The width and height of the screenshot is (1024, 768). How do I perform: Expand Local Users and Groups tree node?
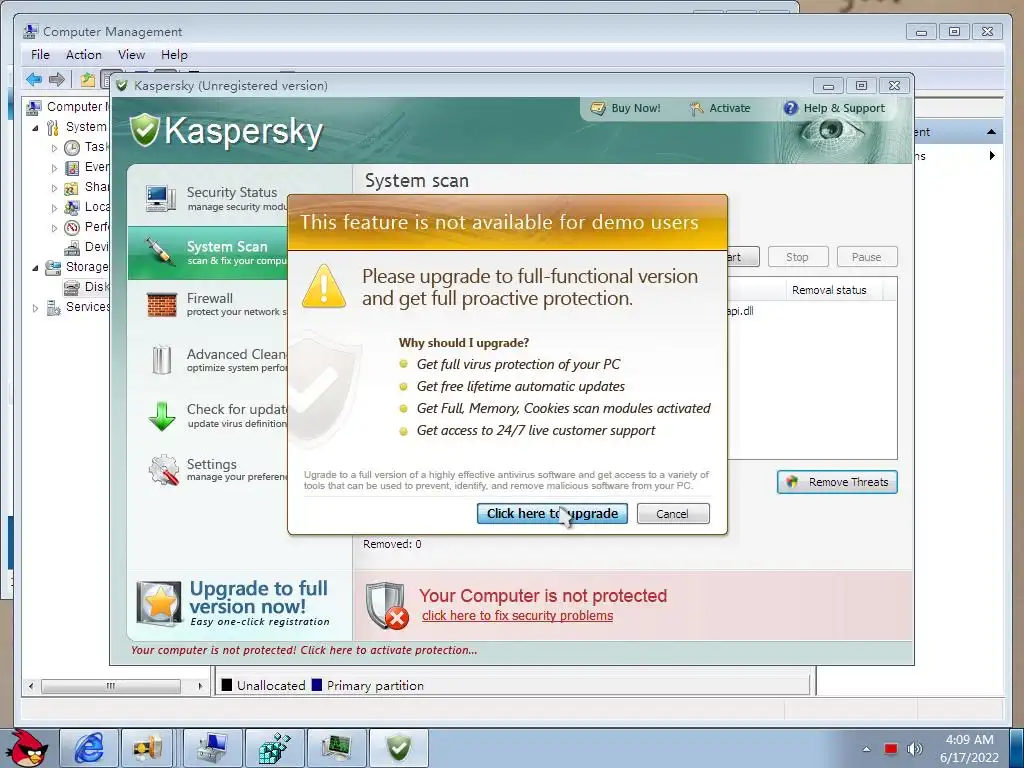[x=54, y=208]
